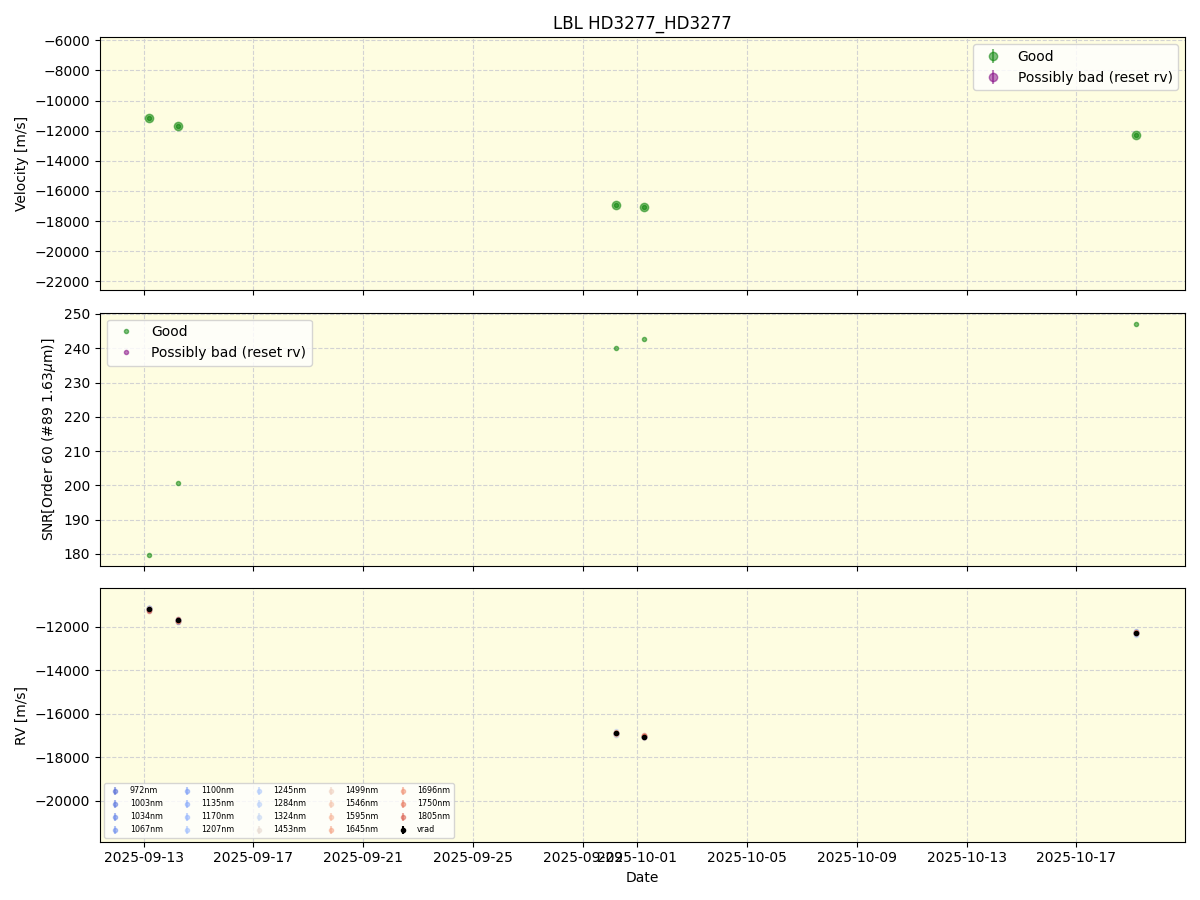Click the 1170nm legend marker
The image size is (1200, 900).
click(187, 817)
